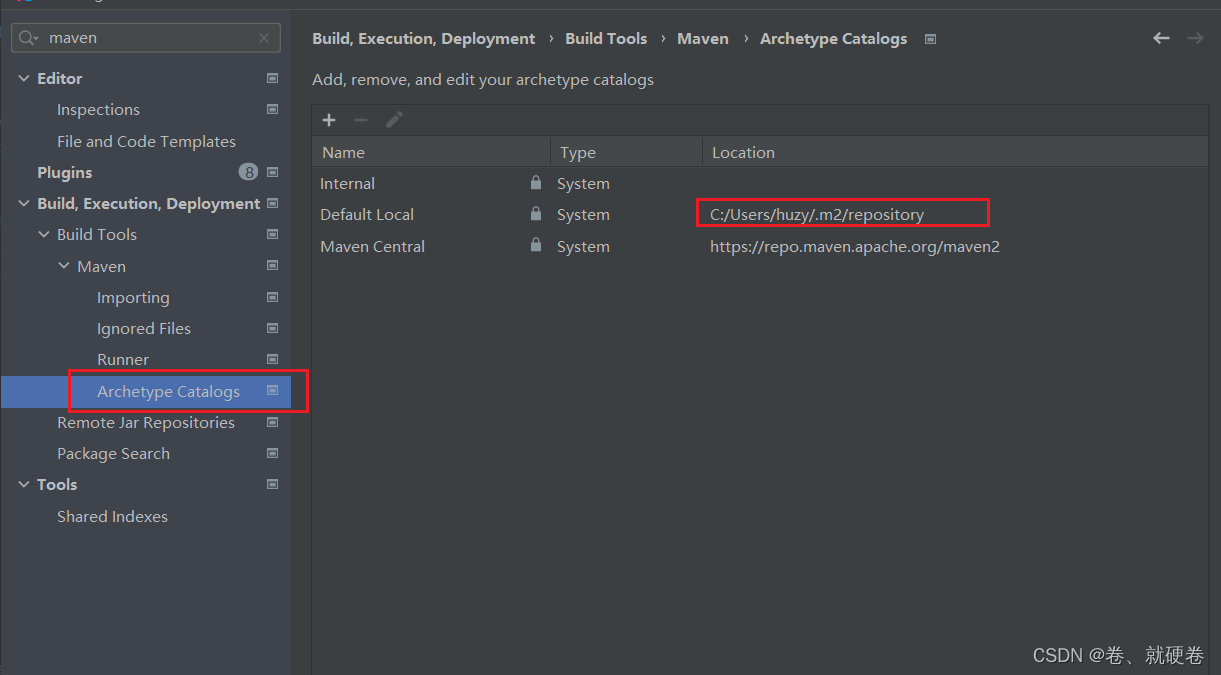The width and height of the screenshot is (1221, 675).
Task: Open Build Tools from the breadcrumb path
Action: point(606,38)
